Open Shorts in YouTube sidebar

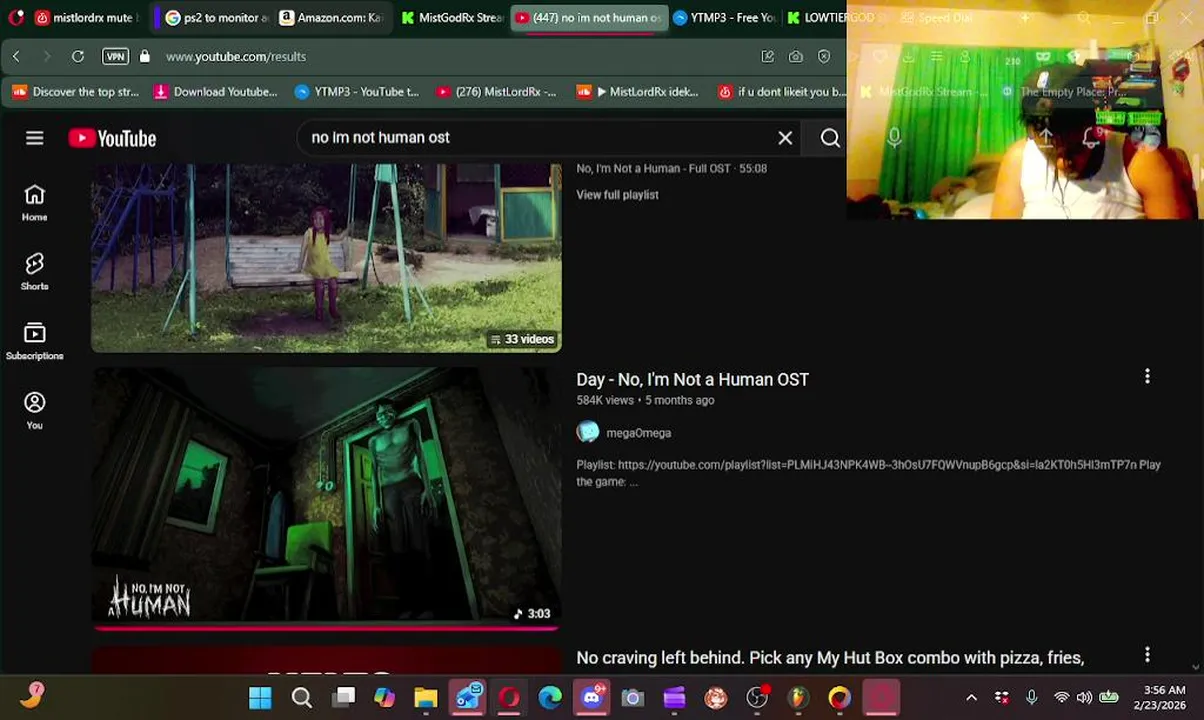pos(35,272)
